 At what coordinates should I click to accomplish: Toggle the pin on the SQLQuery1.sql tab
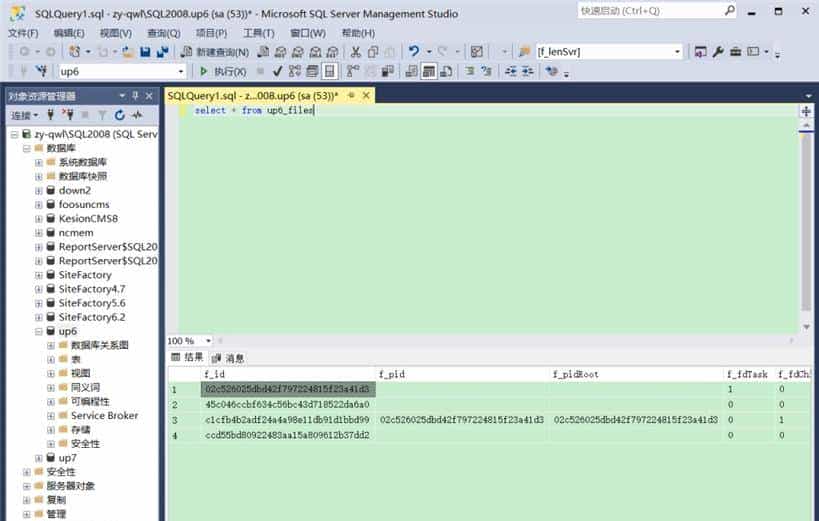click(351, 95)
